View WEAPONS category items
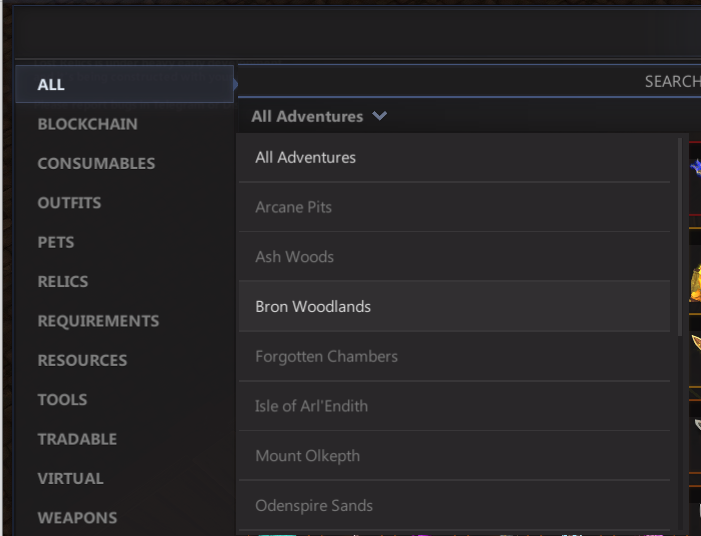 tap(77, 518)
